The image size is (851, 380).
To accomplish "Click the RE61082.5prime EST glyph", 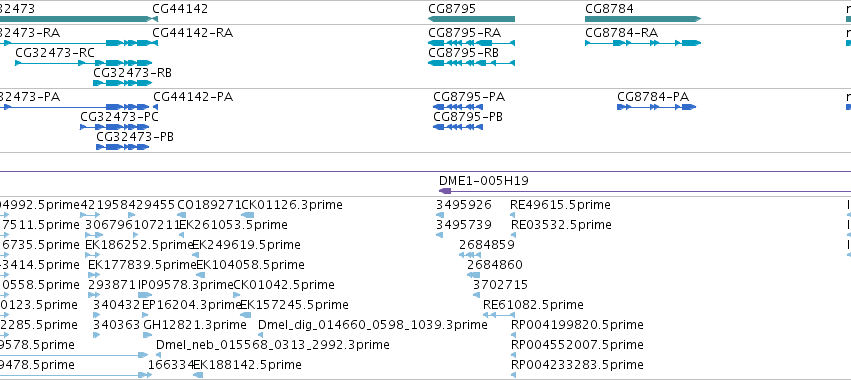I will (498, 315).
